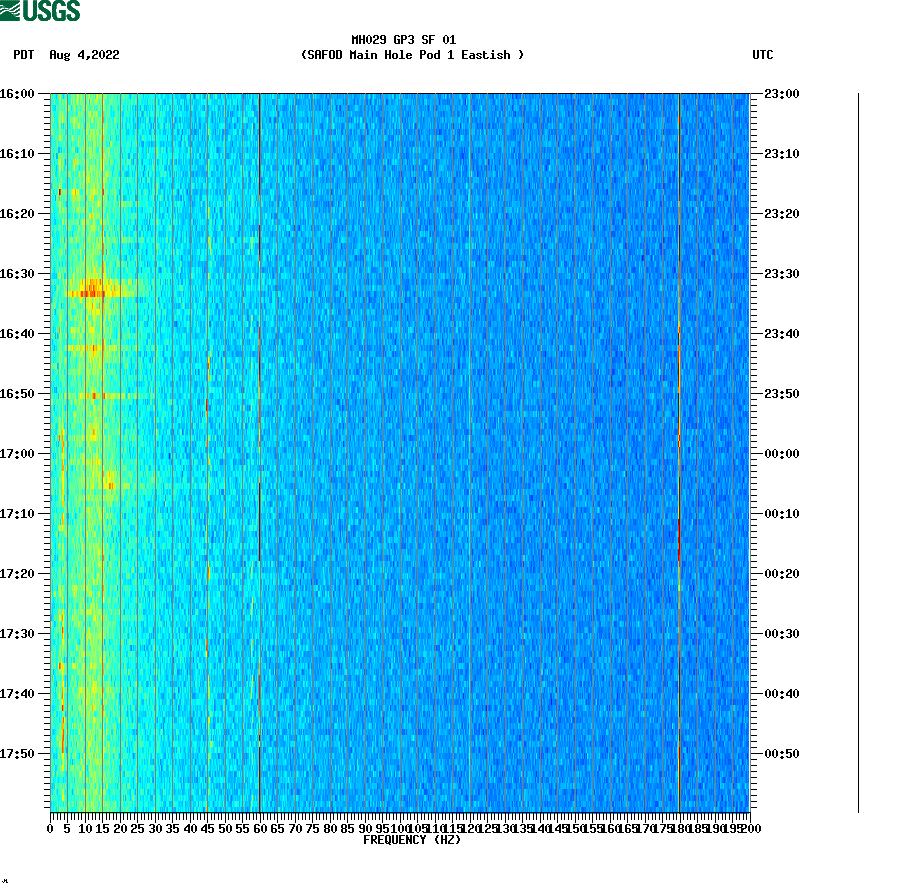
Task: Select the green USGS wave emblem
Action: pos(12,9)
